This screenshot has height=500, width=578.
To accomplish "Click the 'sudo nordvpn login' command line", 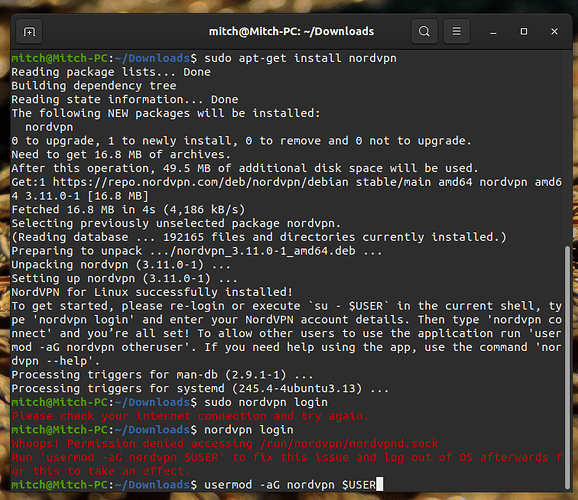I will [x=266, y=402].
